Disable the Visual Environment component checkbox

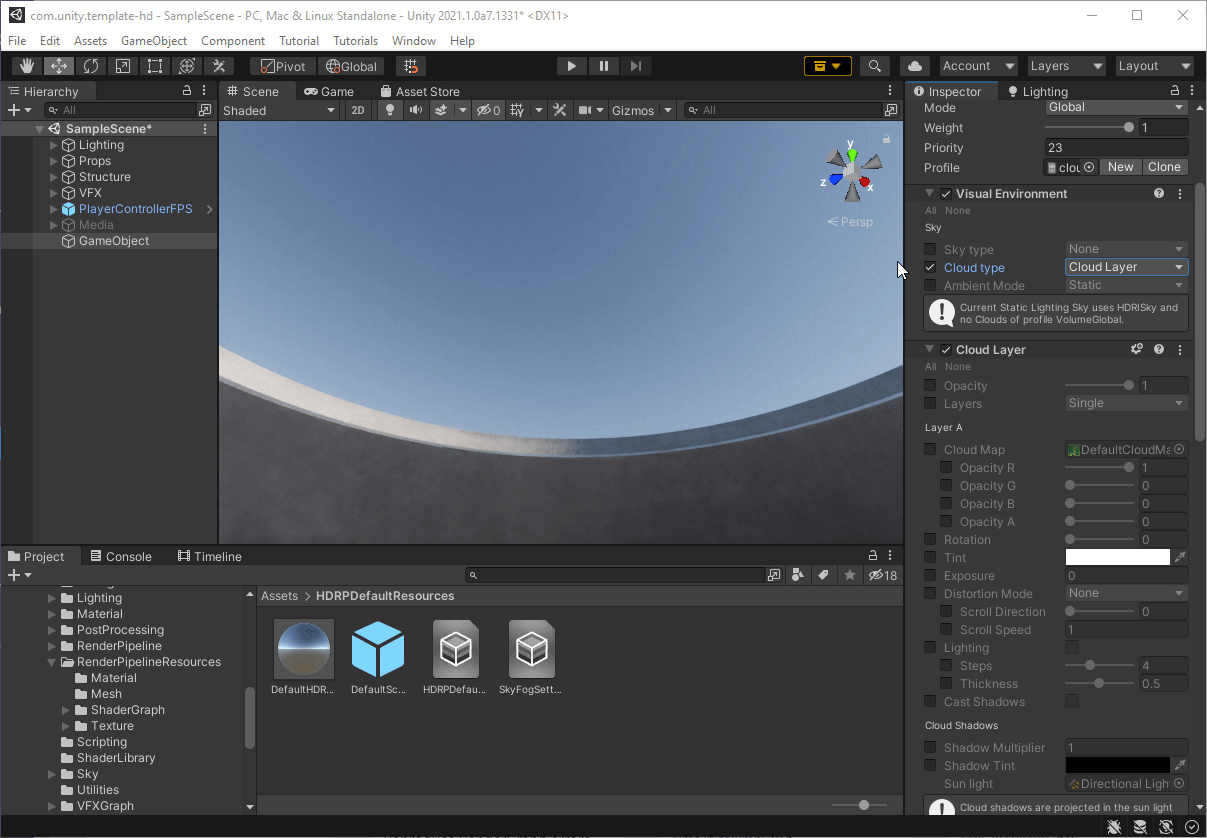pyautogui.click(x=946, y=193)
